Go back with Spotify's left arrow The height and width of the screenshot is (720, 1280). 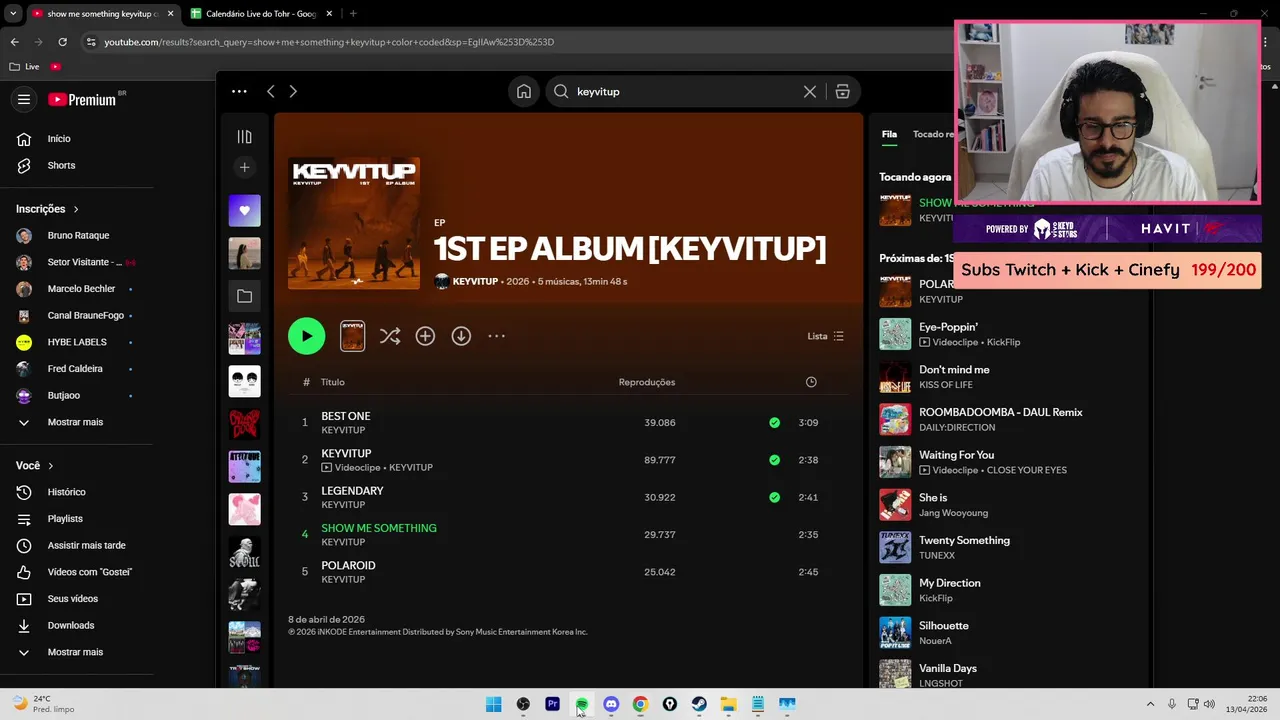click(x=271, y=91)
